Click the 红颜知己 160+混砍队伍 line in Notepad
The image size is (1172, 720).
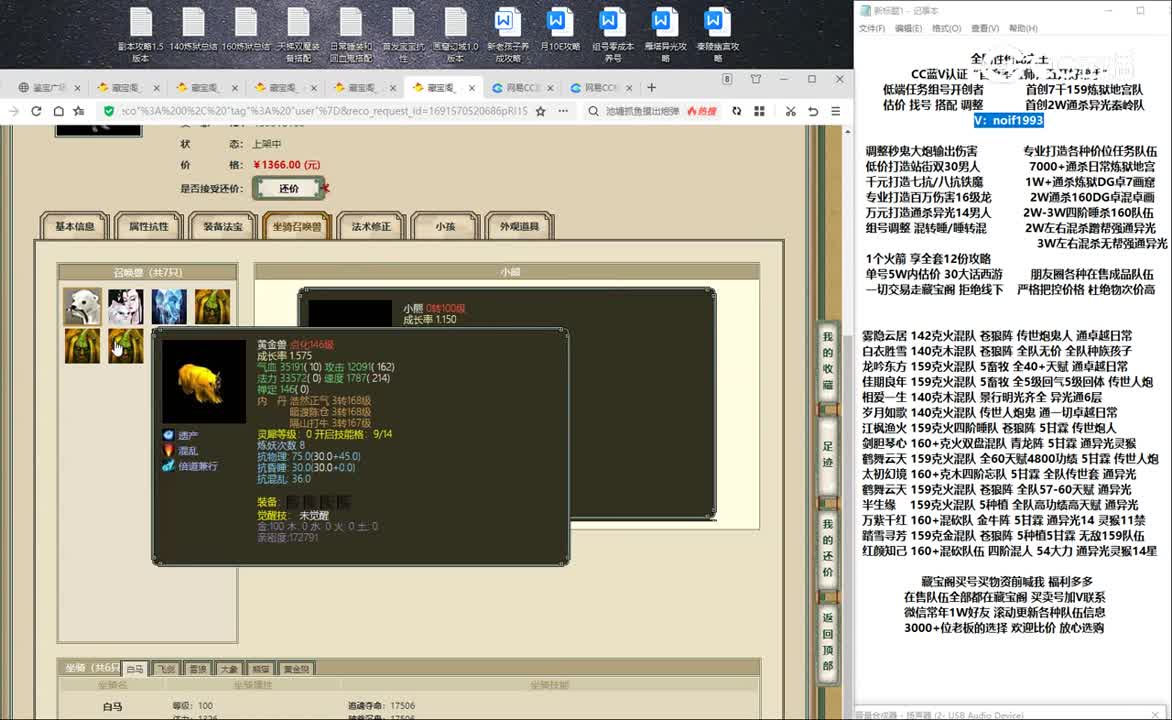pyautogui.click(x=1009, y=551)
